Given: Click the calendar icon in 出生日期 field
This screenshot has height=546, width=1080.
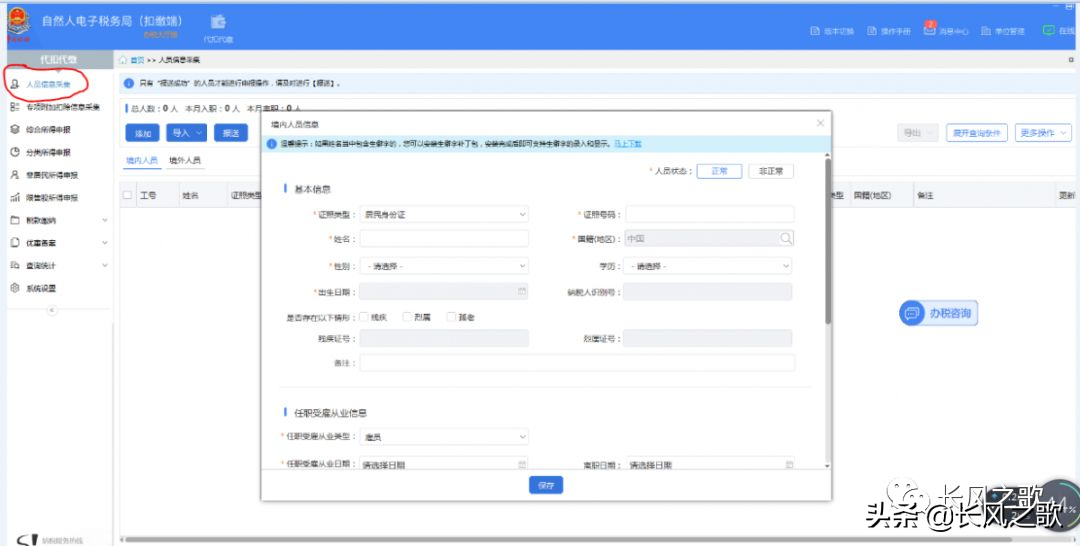Looking at the screenshot, I should point(522,291).
